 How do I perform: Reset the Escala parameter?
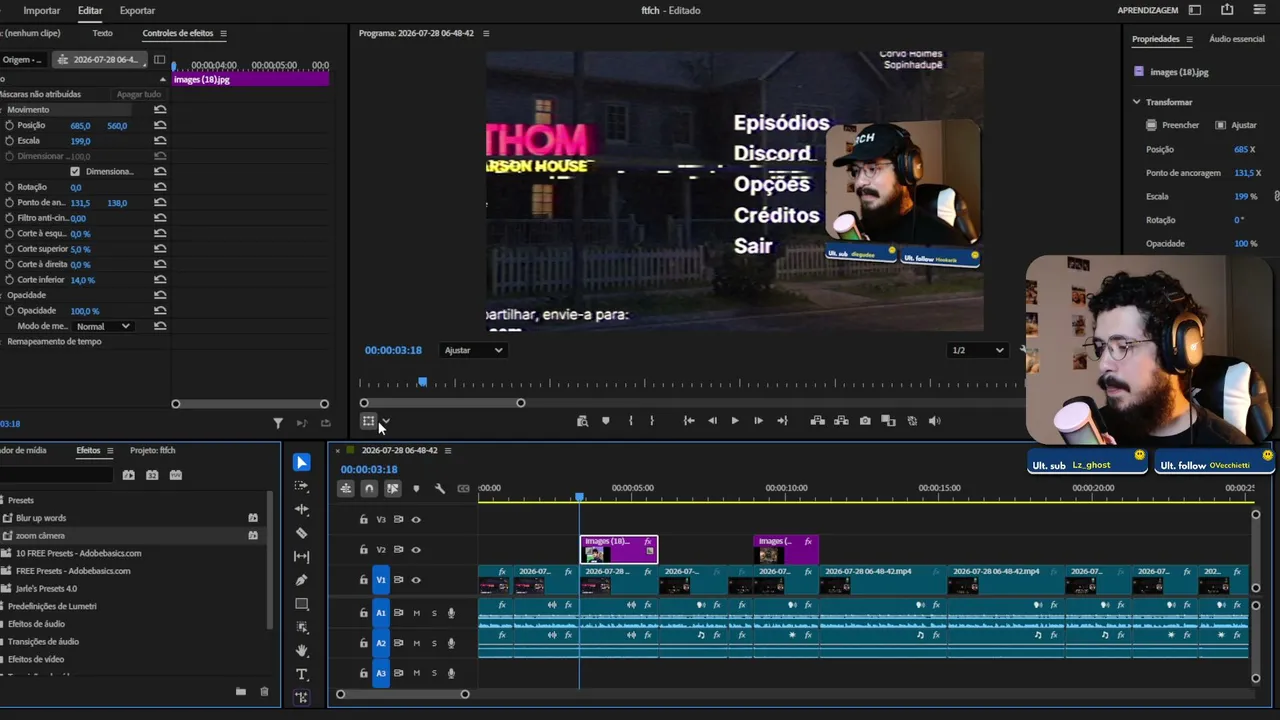coord(160,141)
